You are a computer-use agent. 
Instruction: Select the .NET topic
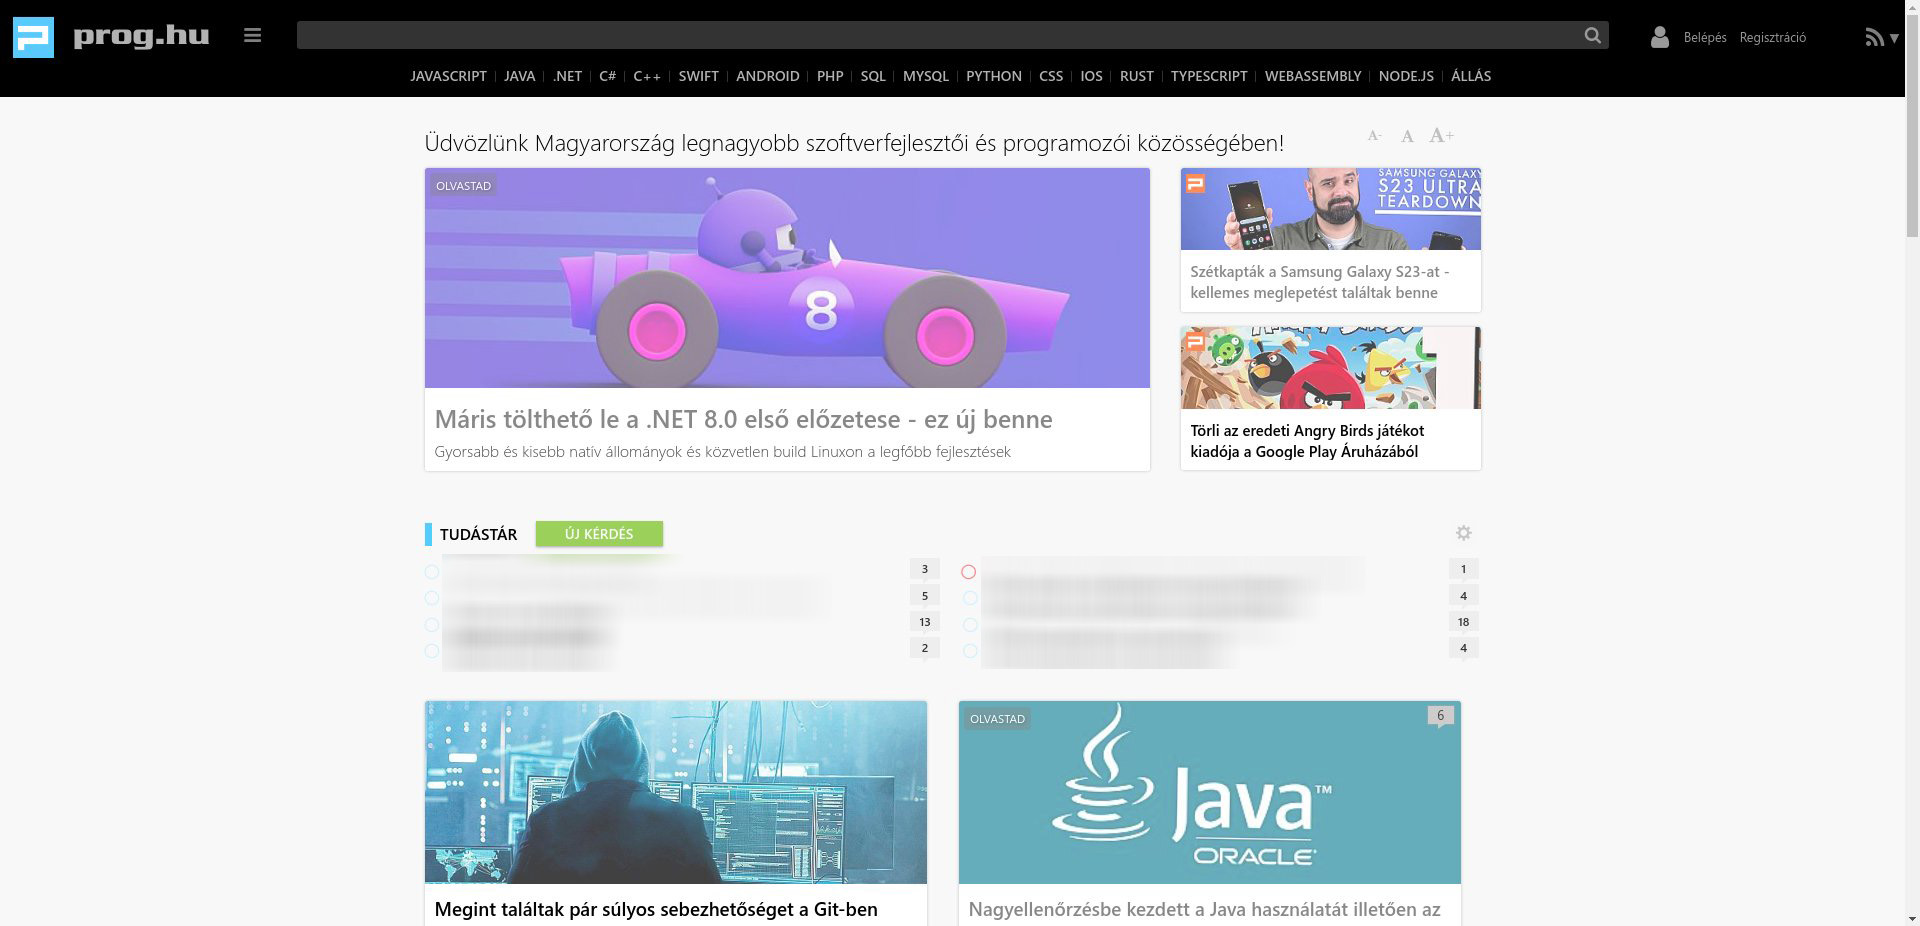click(x=567, y=76)
